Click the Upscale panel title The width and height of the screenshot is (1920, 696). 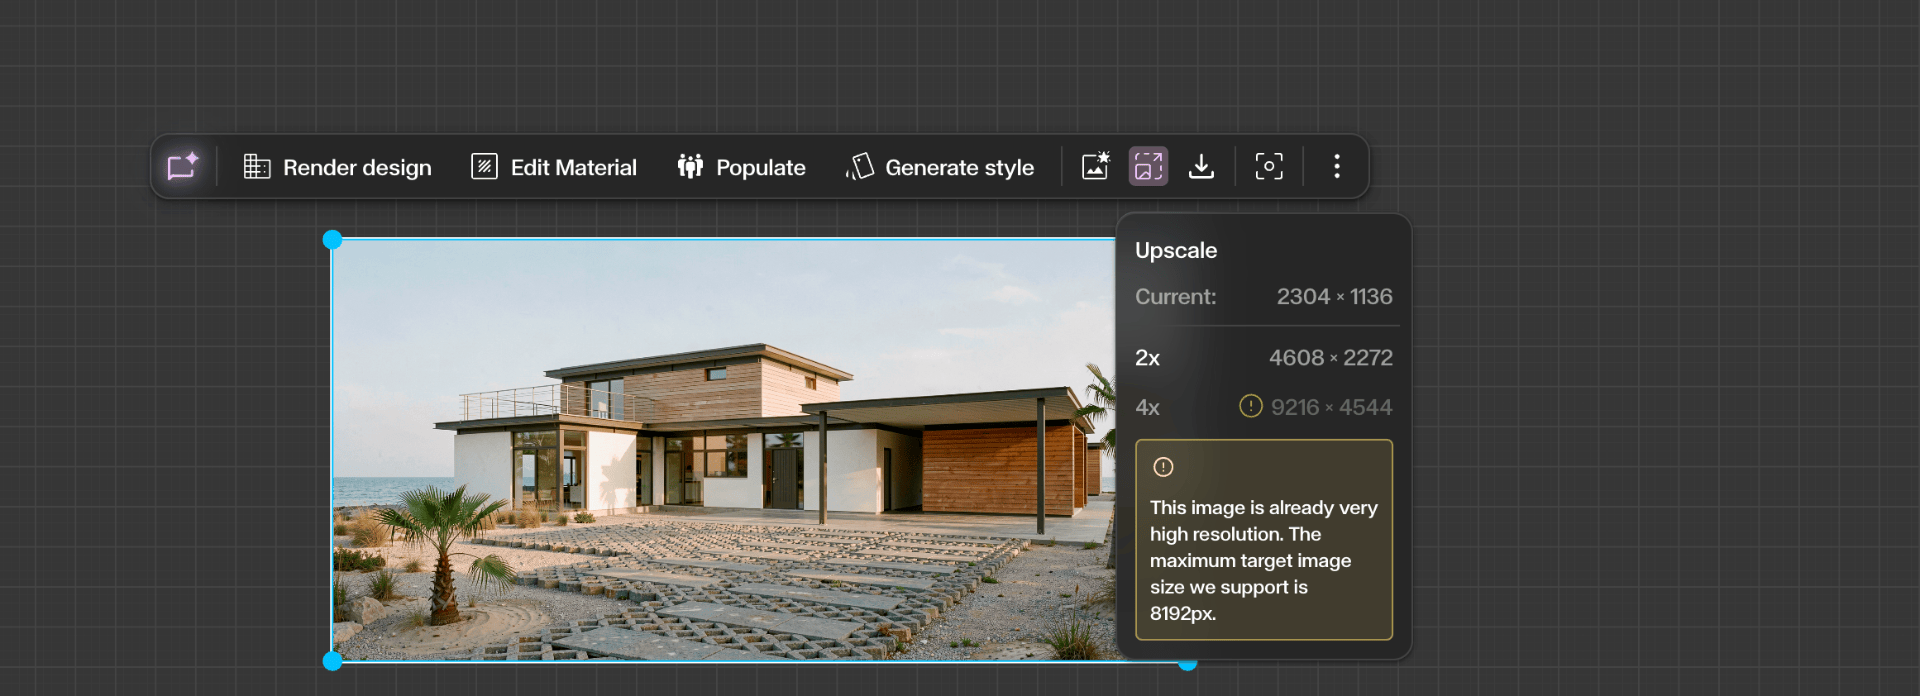point(1176,251)
